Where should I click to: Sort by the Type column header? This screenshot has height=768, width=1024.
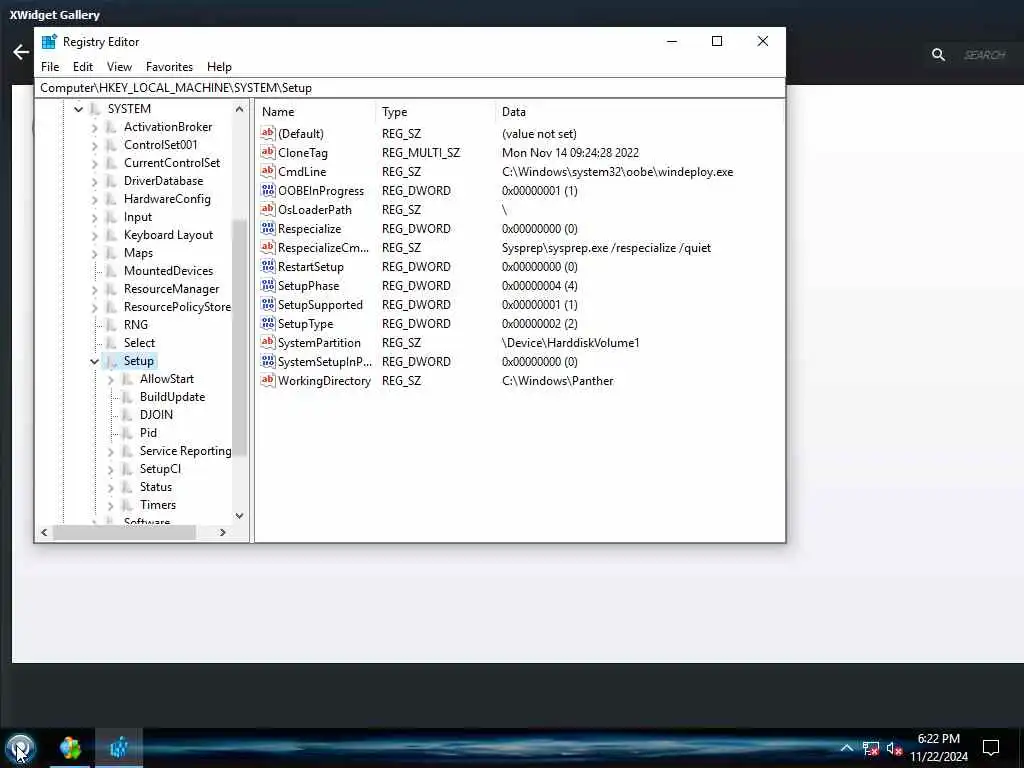click(436, 112)
